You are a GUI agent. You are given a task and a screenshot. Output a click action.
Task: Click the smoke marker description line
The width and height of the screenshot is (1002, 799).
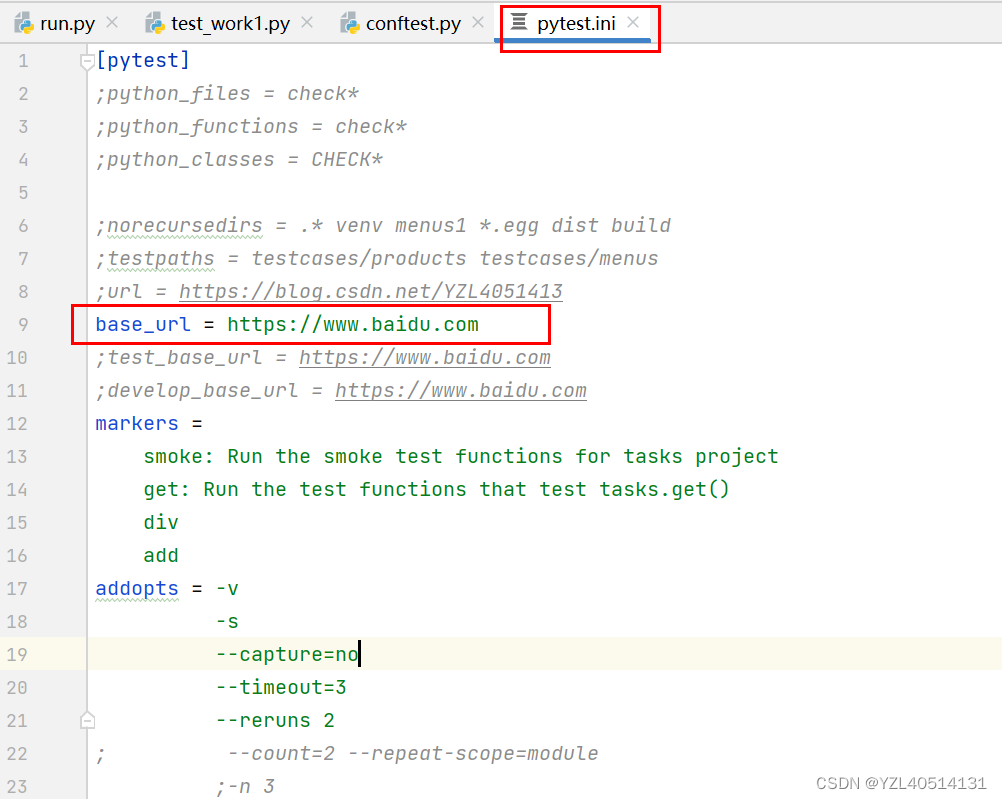tap(461, 456)
